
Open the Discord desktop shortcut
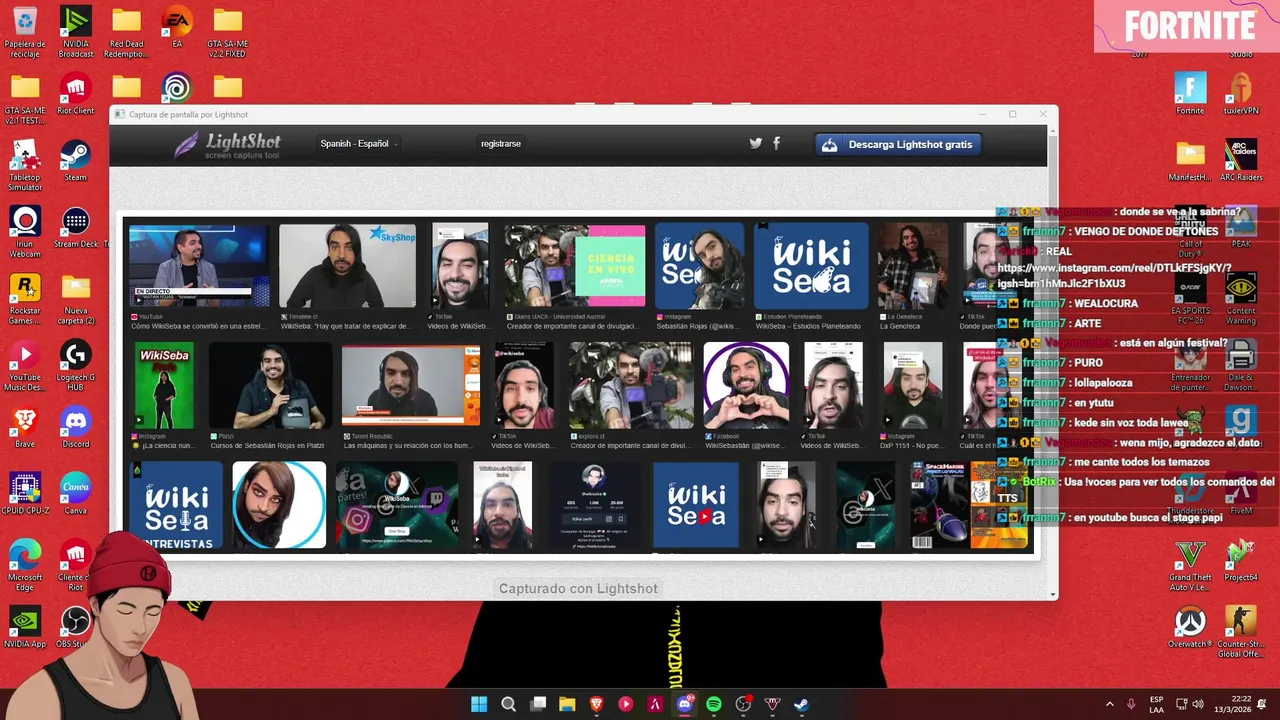coord(76,428)
